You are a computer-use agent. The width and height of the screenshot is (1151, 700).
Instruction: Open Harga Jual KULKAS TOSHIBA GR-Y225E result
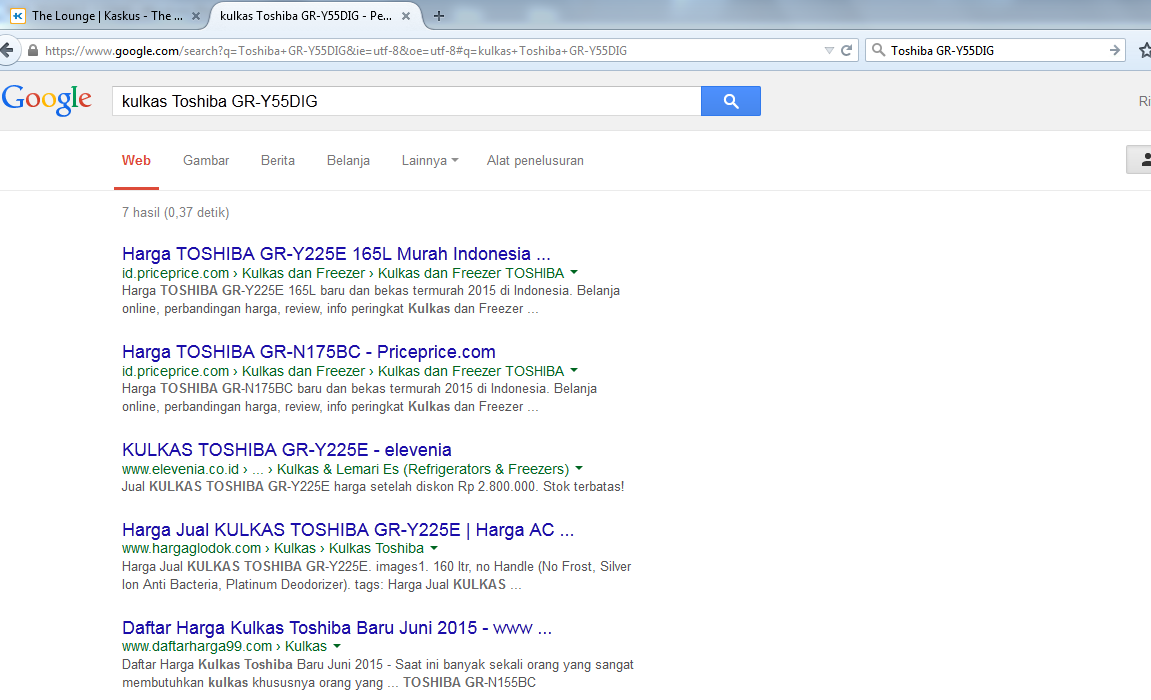coord(348,530)
